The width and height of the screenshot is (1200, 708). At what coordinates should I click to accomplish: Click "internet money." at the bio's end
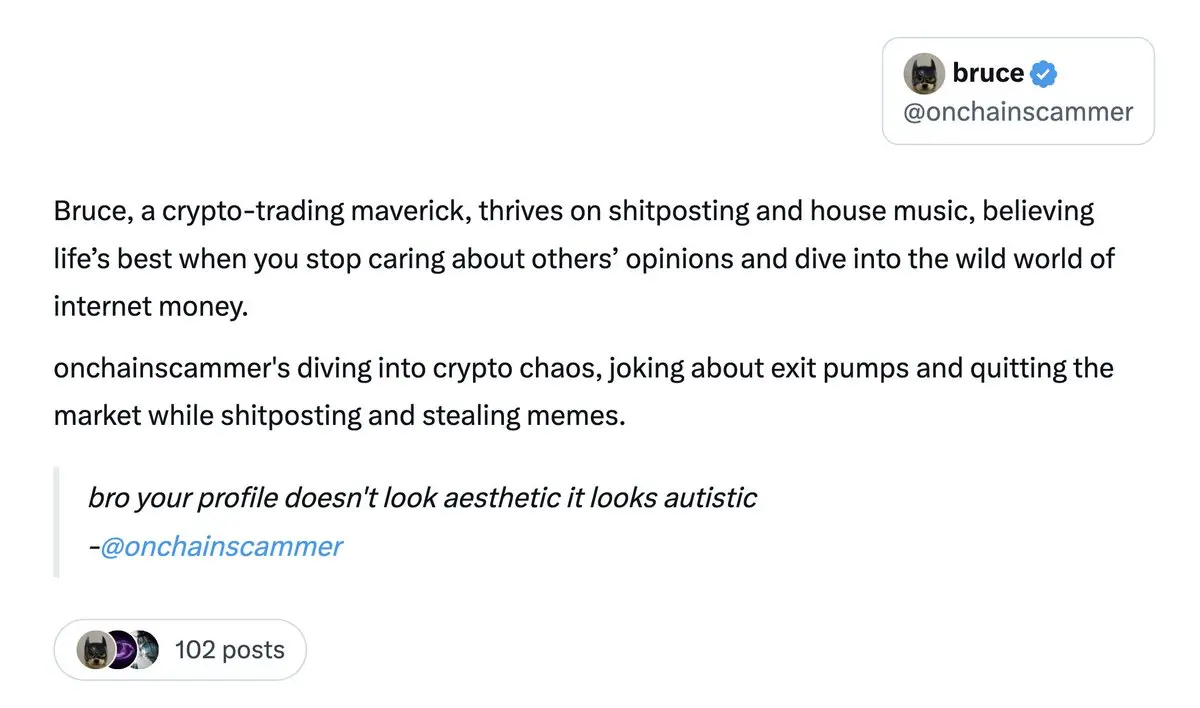point(150,306)
